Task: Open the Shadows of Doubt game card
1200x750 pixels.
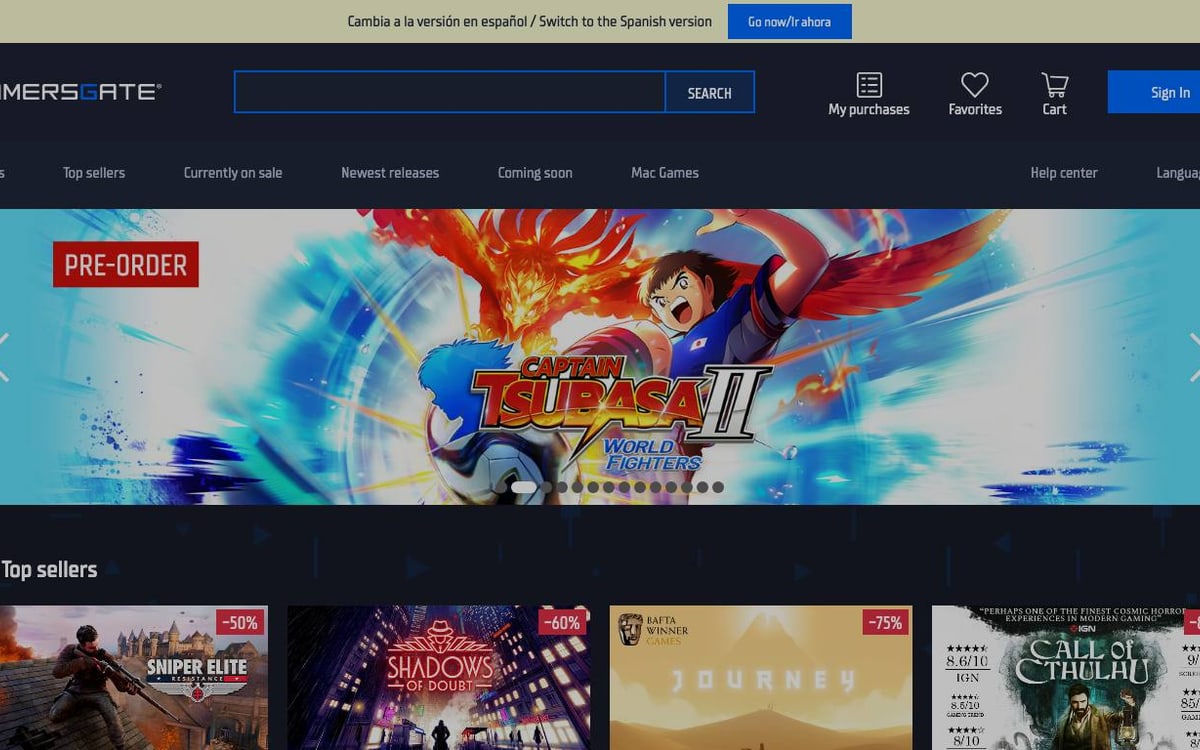Action: [x=439, y=678]
